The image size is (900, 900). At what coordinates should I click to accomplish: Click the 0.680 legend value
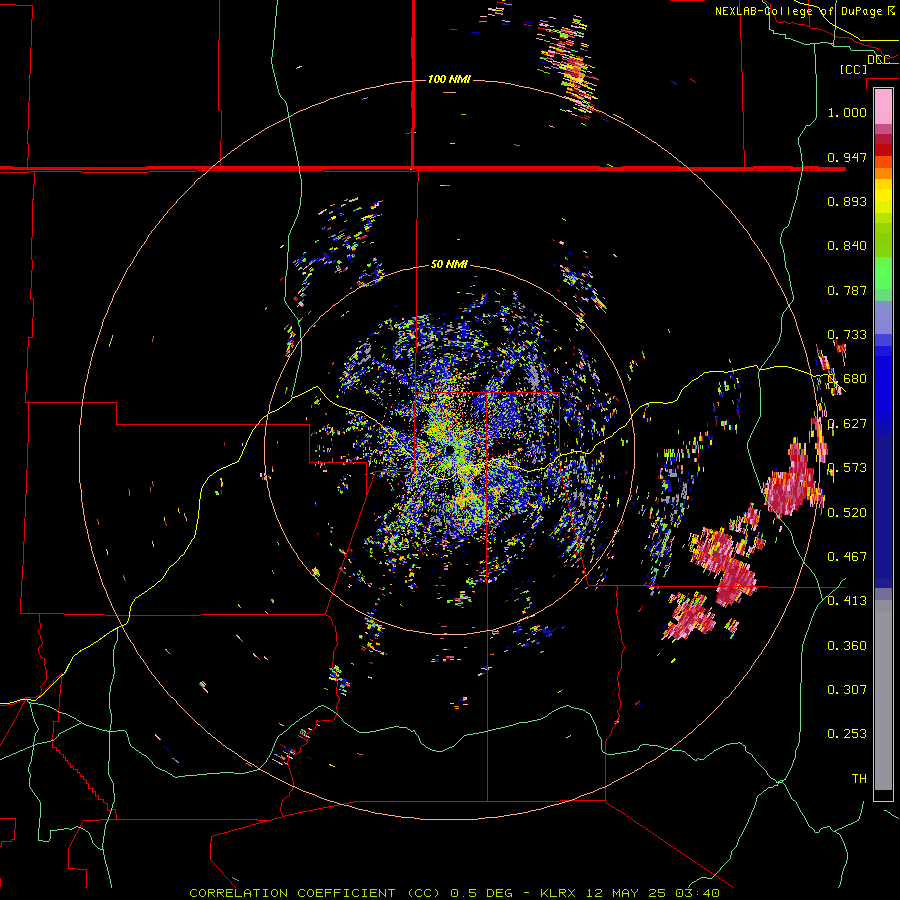[847, 379]
